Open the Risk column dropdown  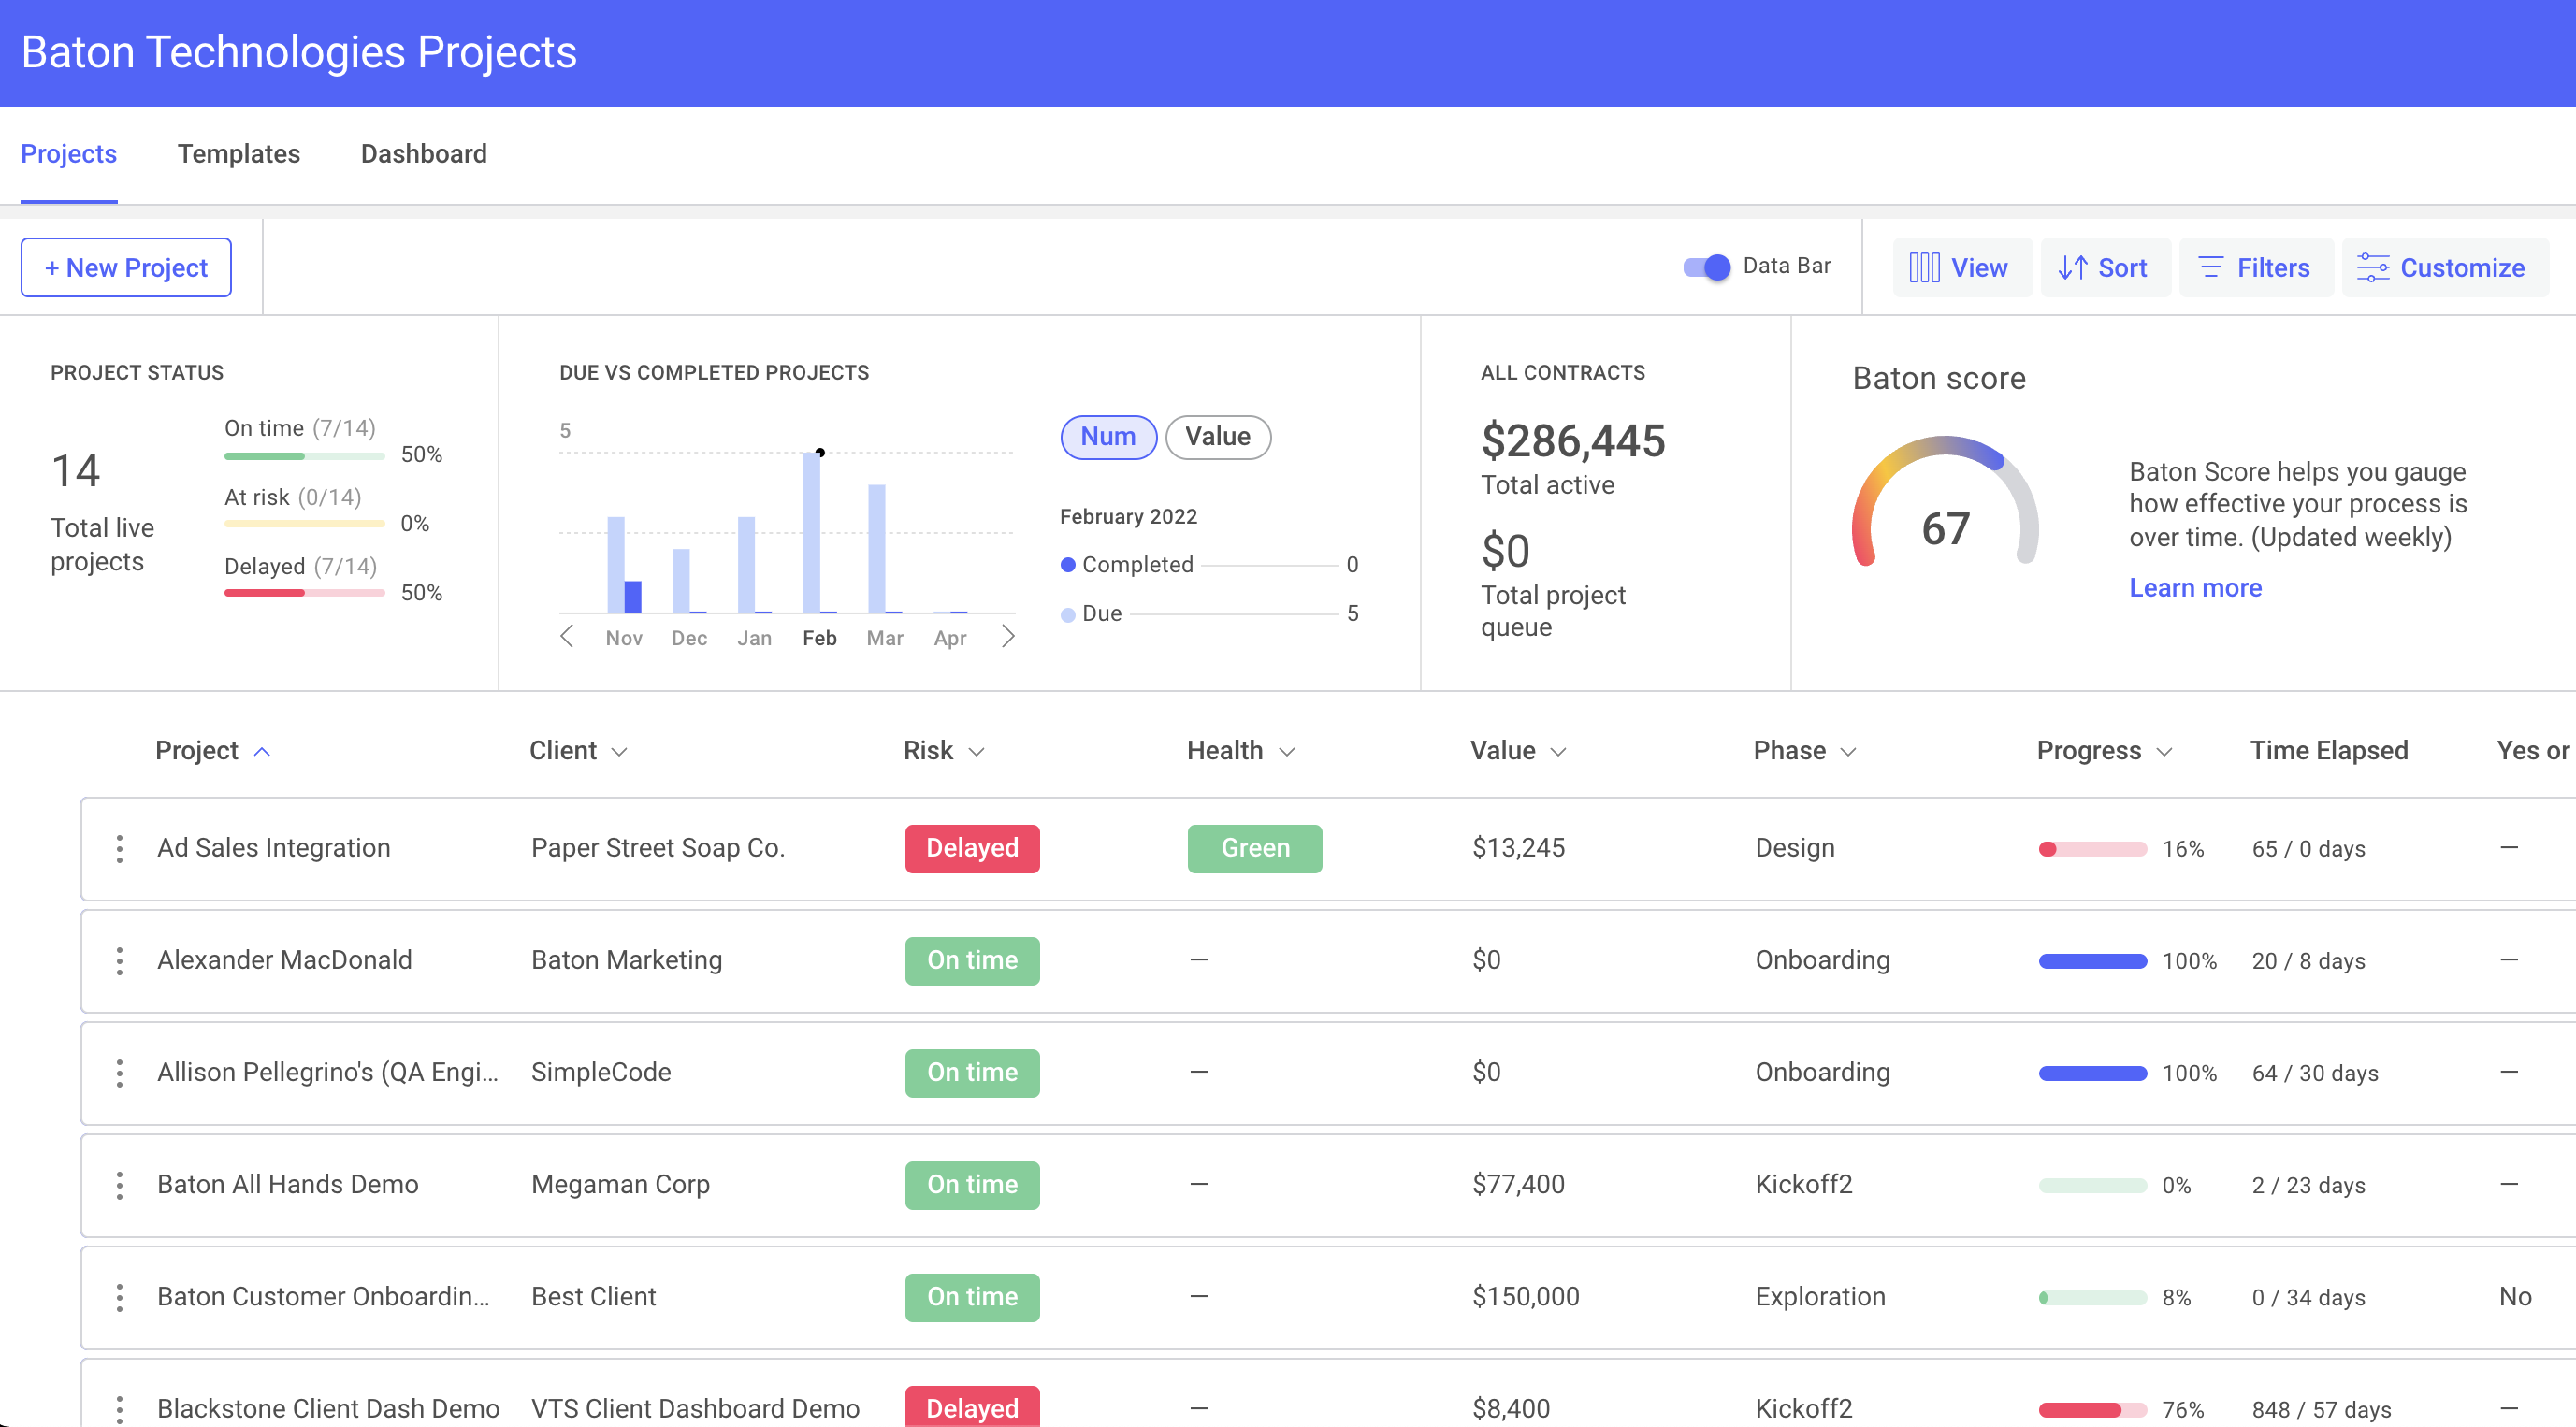pos(978,751)
